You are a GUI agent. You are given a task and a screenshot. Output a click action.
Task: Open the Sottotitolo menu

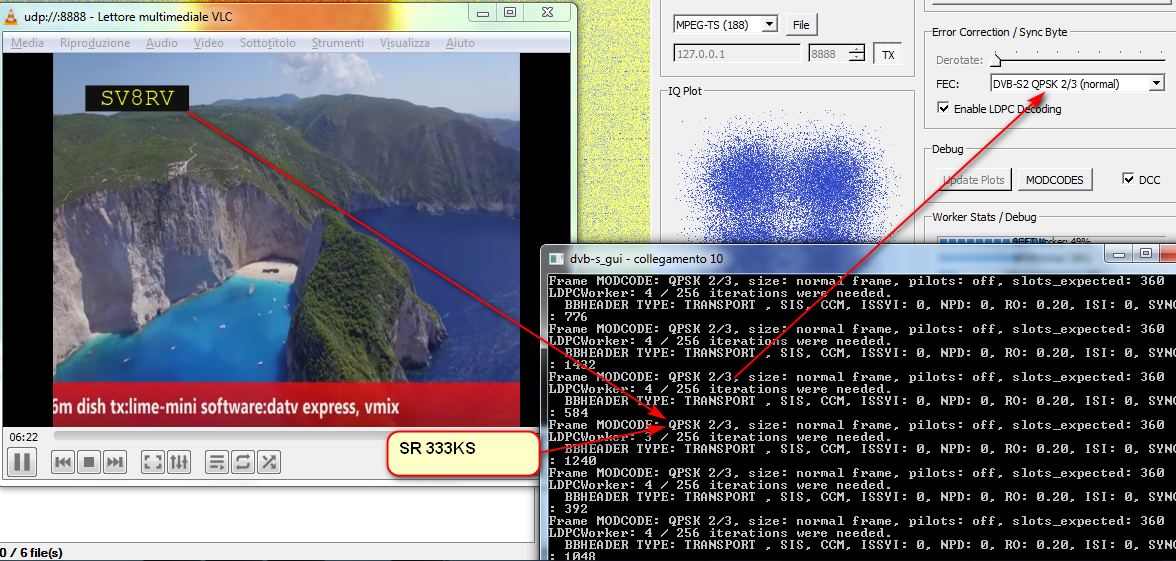268,43
